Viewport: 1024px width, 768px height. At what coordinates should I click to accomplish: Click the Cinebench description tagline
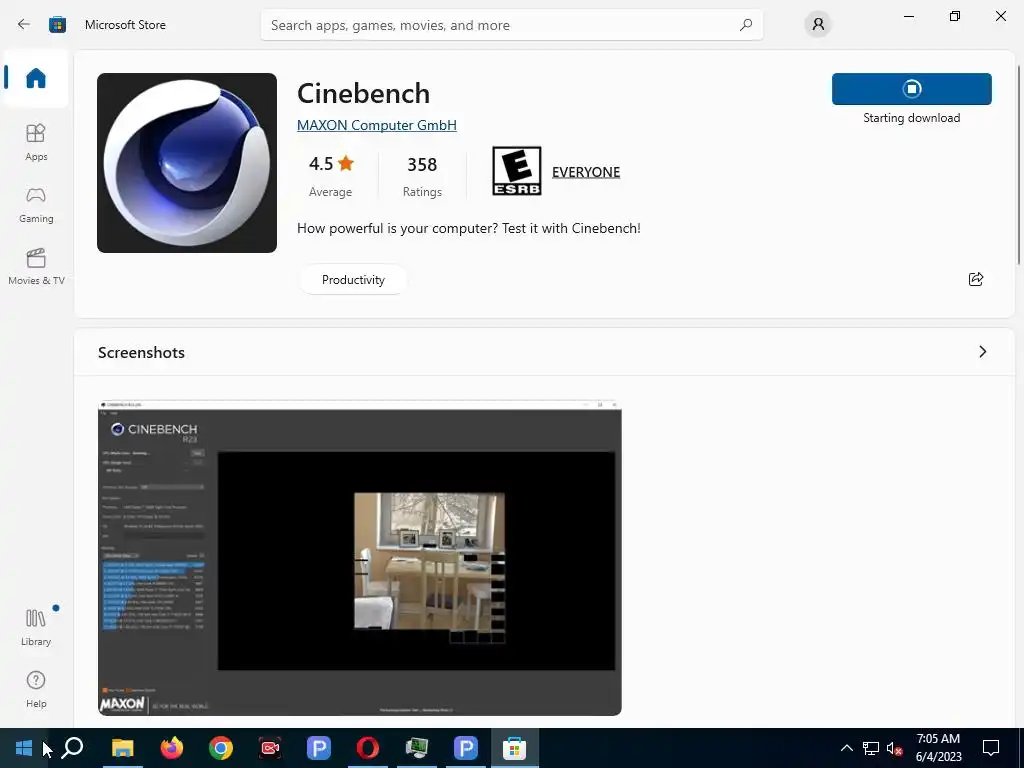[x=469, y=229]
